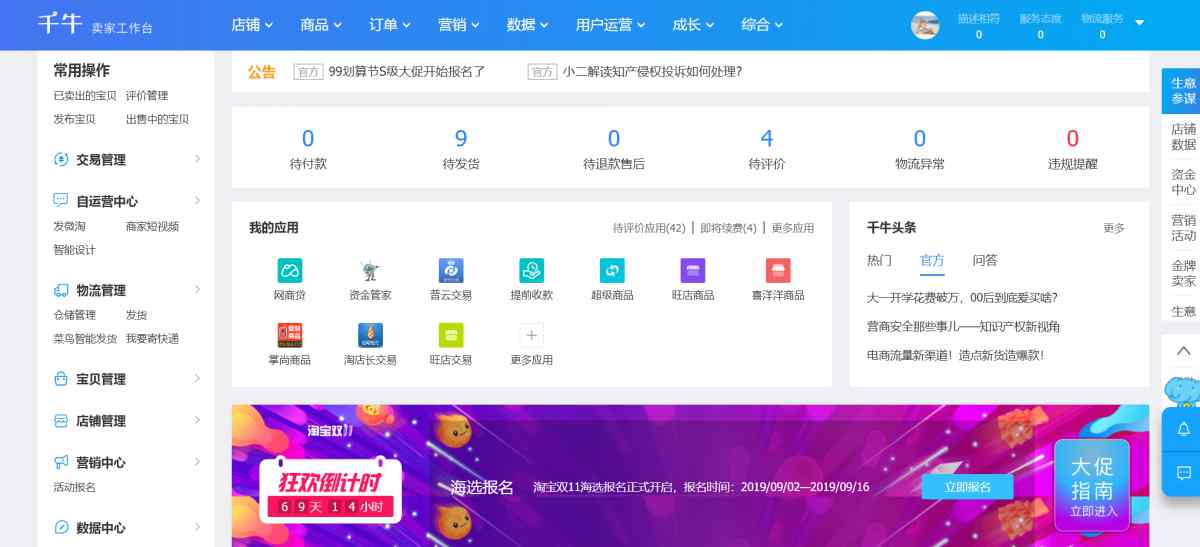This screenshot has height=547, width=1200.
Task: Expand the header score dropdown arrow
Action: (x=1139, y=23)
